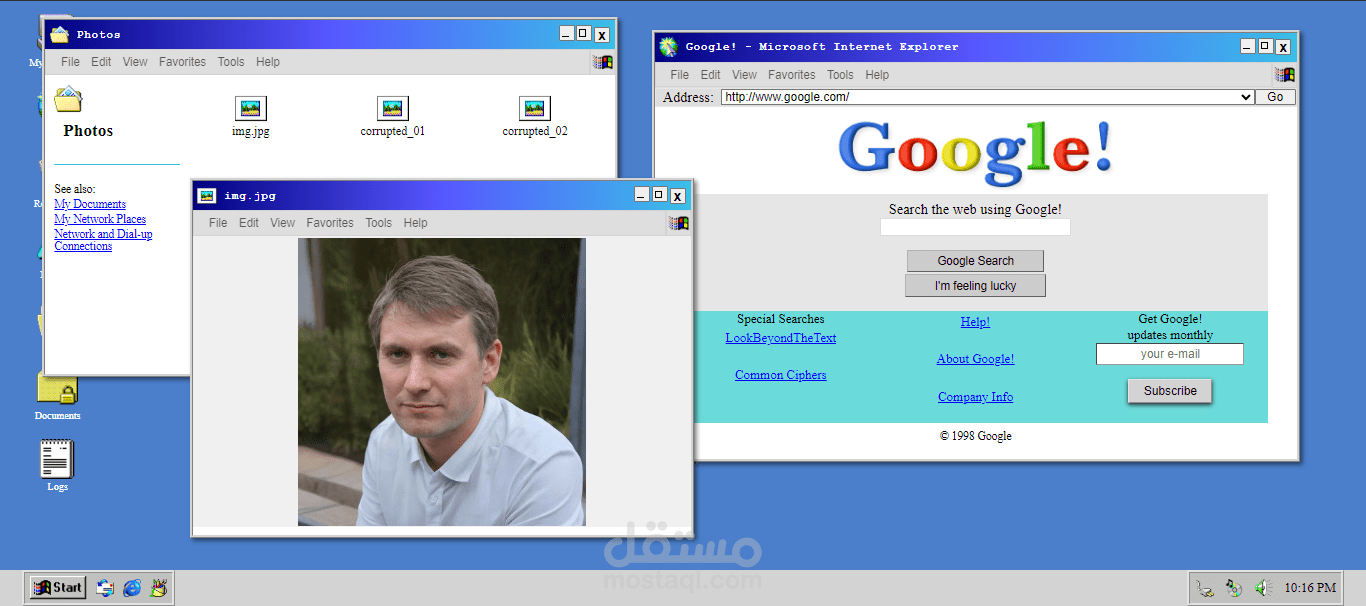Open the View menu in Photos window

click(135, 62)
